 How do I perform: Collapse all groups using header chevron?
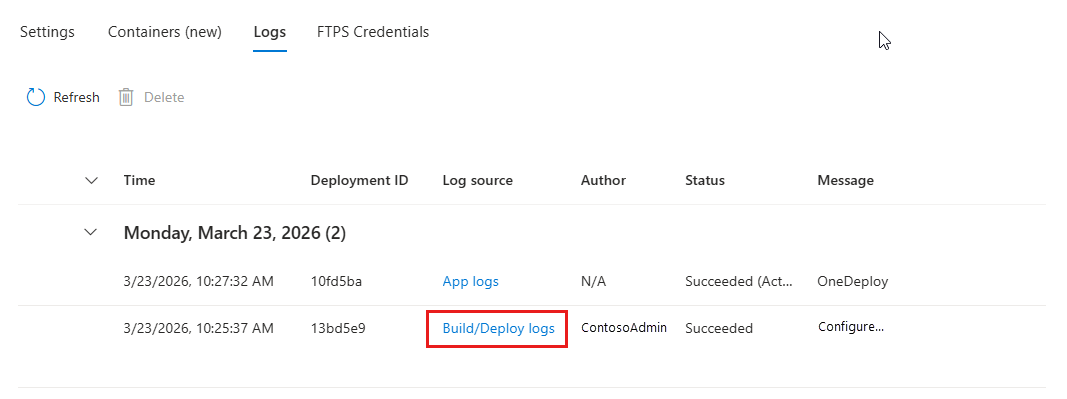tap(91, 180)
